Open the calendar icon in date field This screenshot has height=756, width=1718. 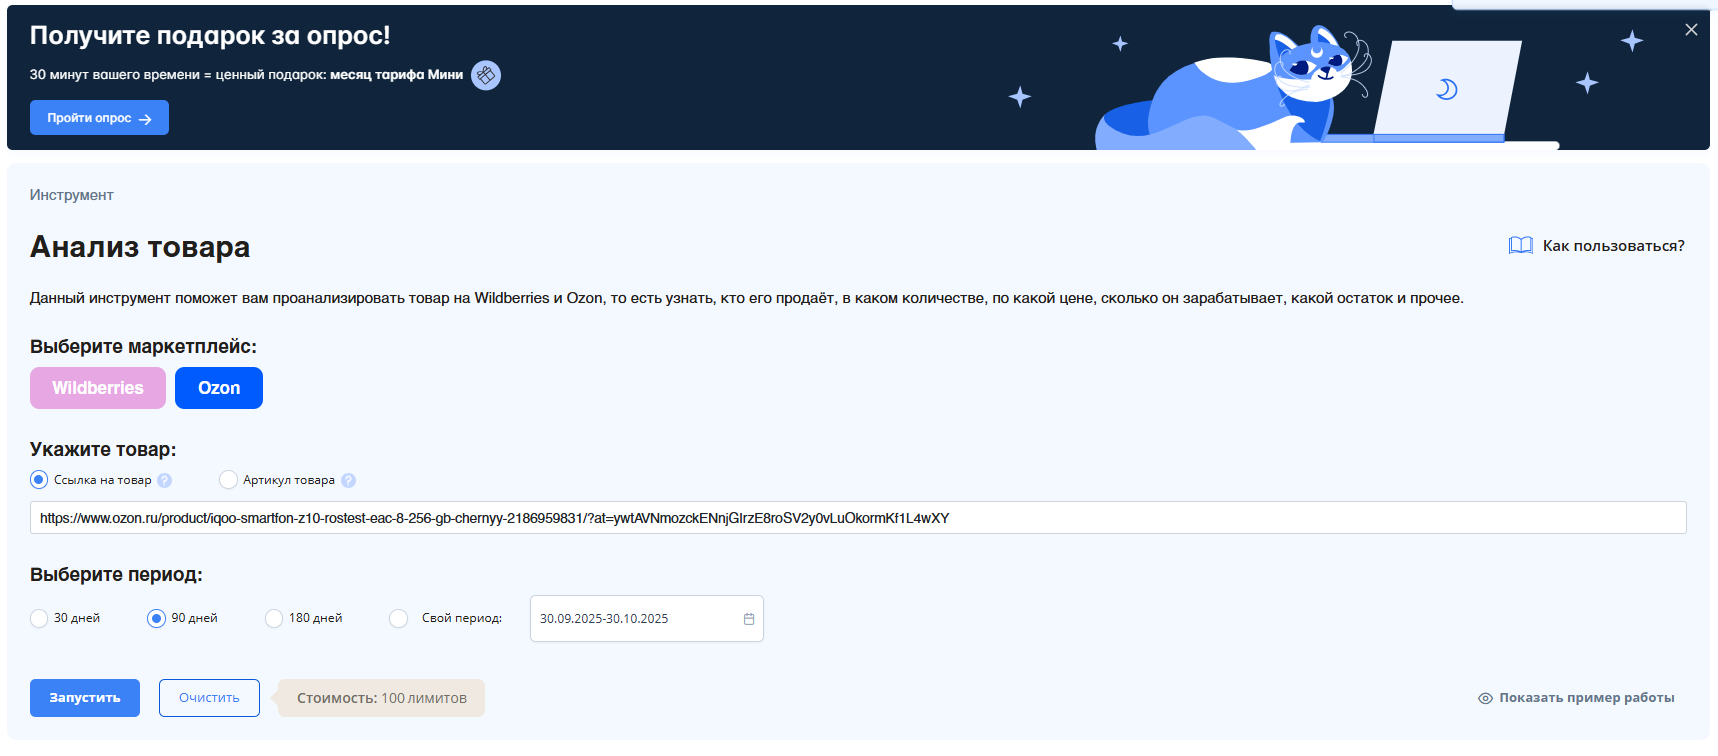pyautogui.click(x=748, y=619)
